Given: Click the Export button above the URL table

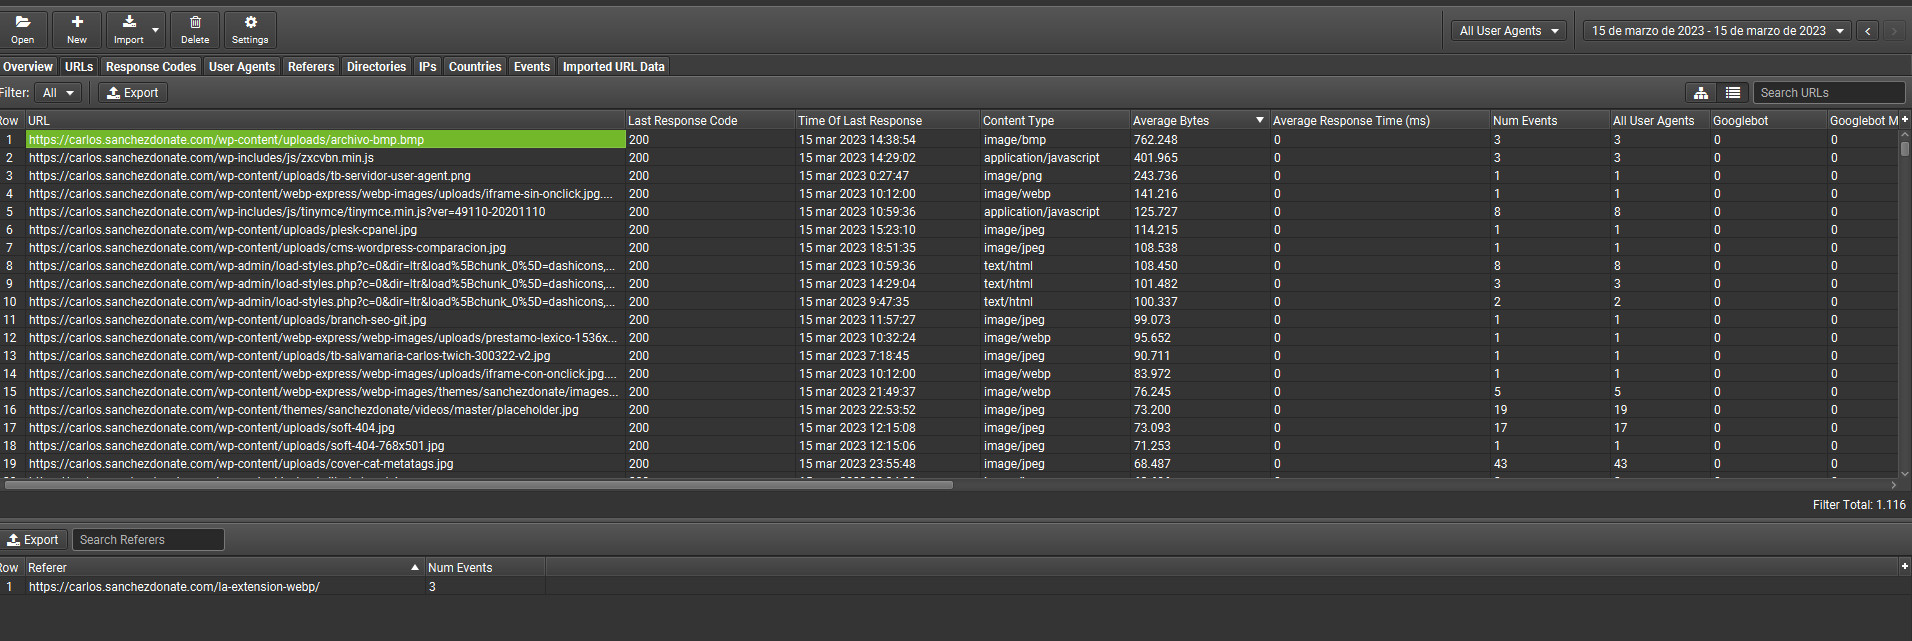Looking at the screenshot, I should (x=133, y=93).
